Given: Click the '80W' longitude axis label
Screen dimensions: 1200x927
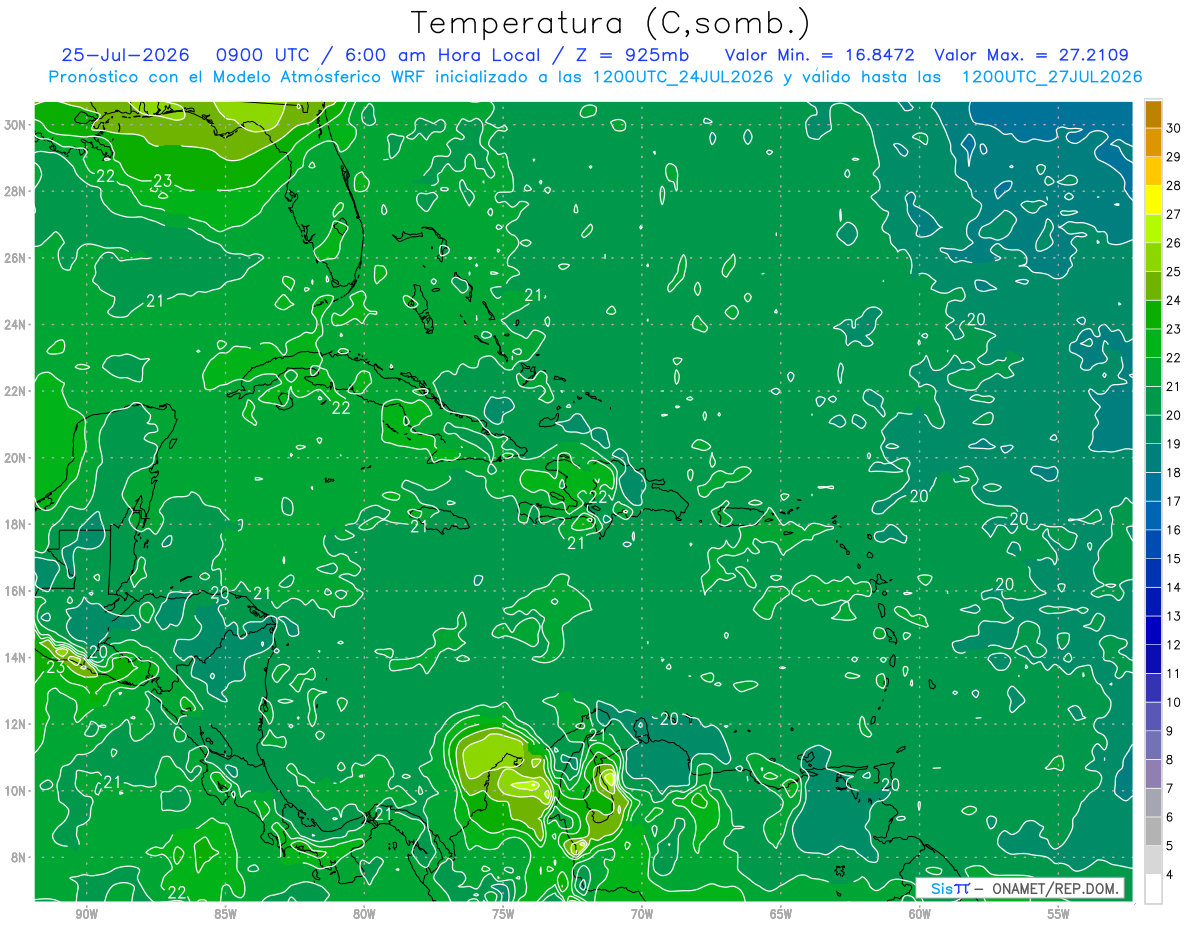Looking at the screenshot, I should pos(364,914).
